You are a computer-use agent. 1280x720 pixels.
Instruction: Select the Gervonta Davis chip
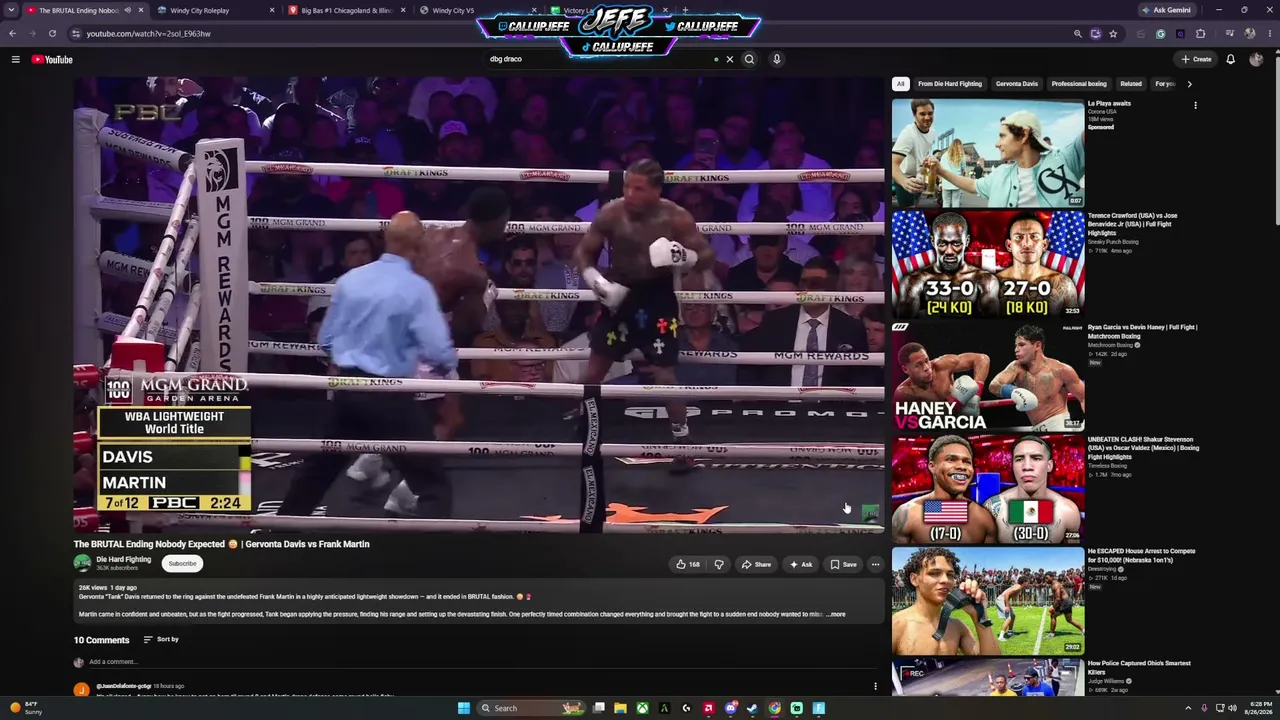(1017, 84)
